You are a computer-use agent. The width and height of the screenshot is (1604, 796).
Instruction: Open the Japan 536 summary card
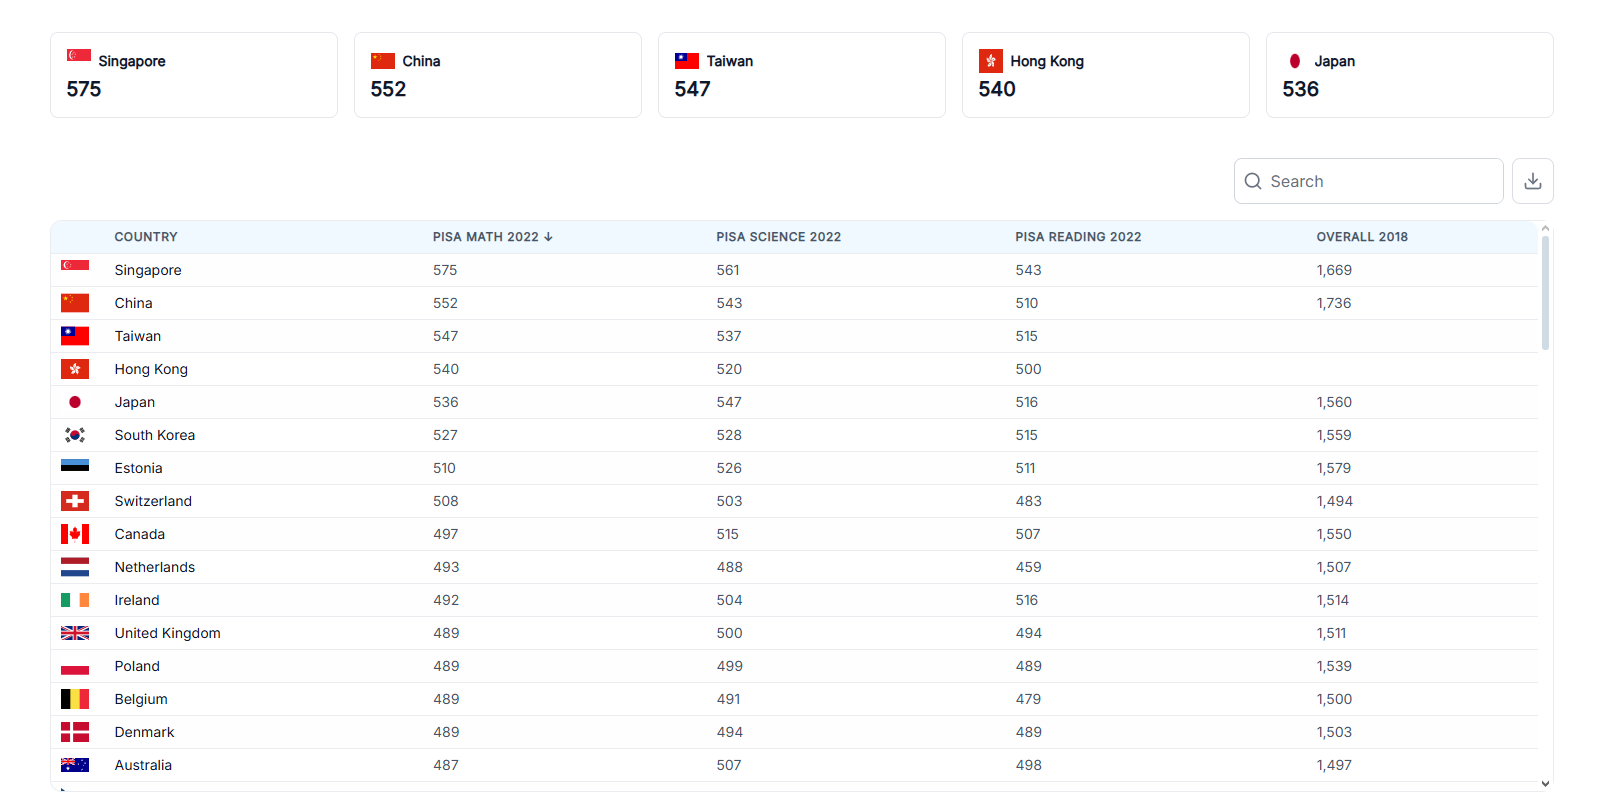(1410, 75)
